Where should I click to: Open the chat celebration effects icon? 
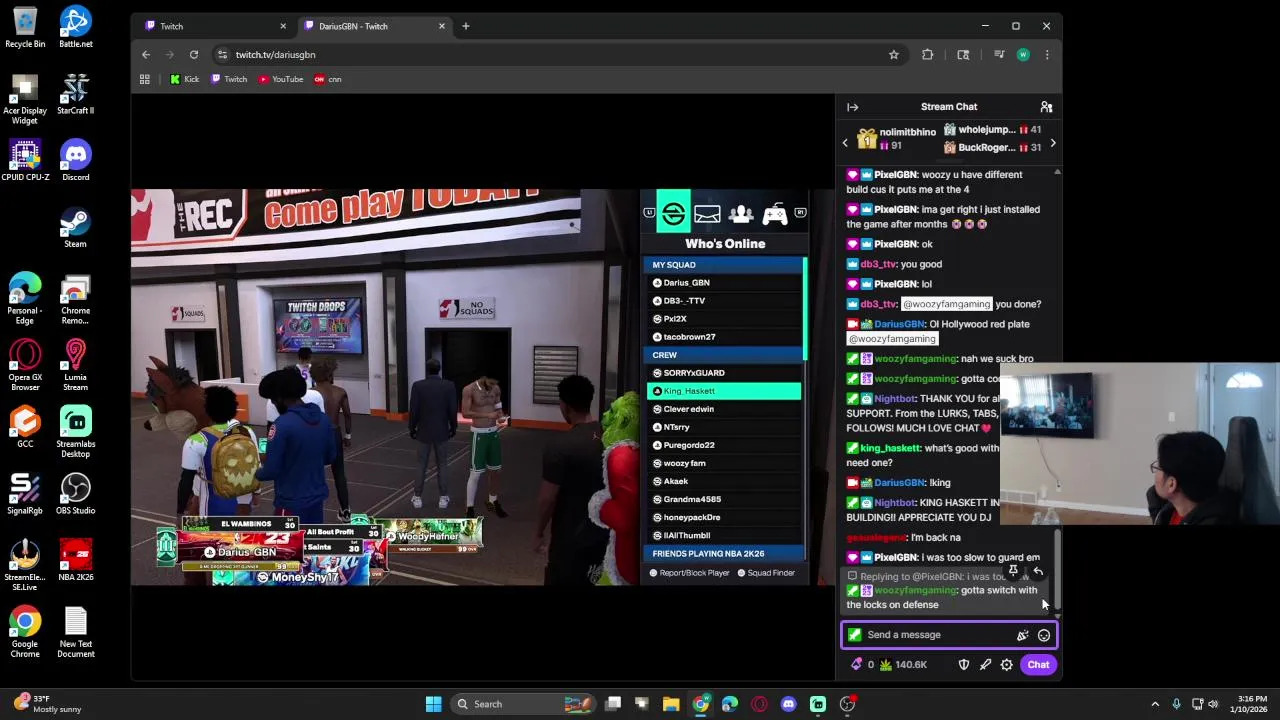[x=1022, y=635]
